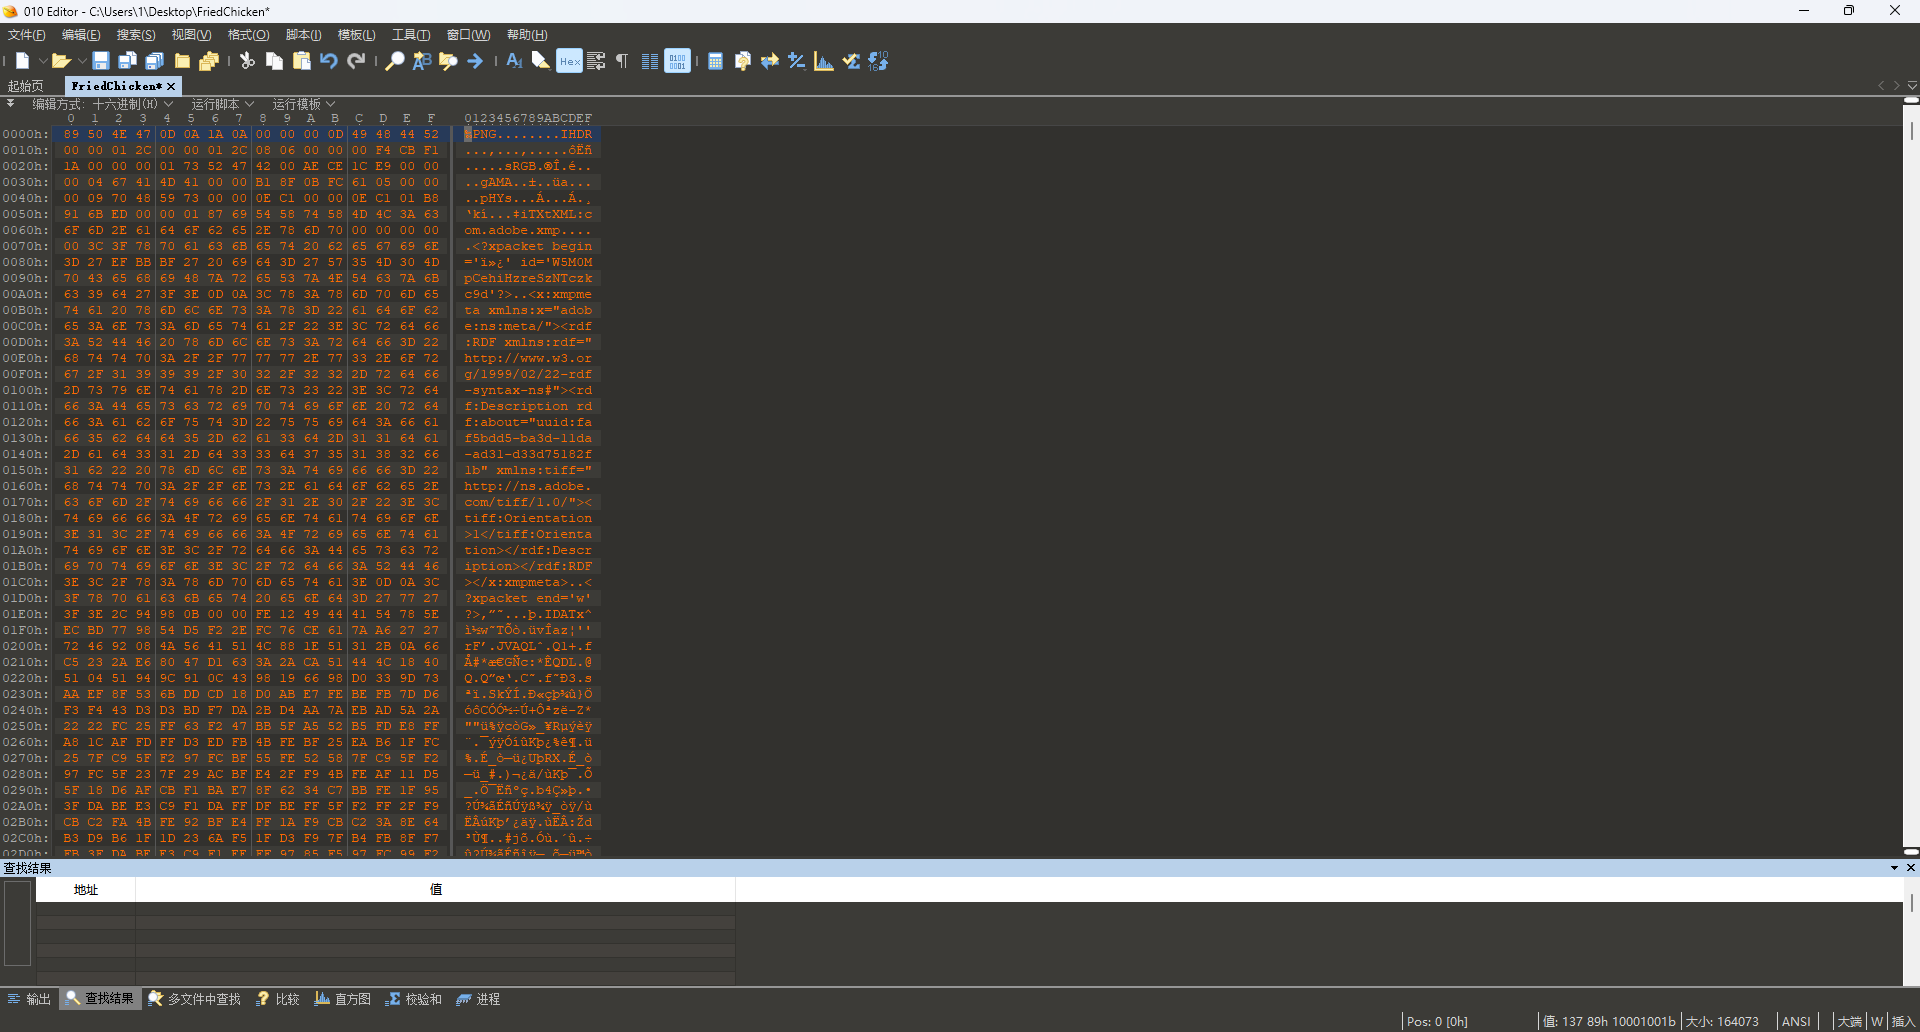
Task: Click the Goto arrow icon
Action: pos(475,61)
